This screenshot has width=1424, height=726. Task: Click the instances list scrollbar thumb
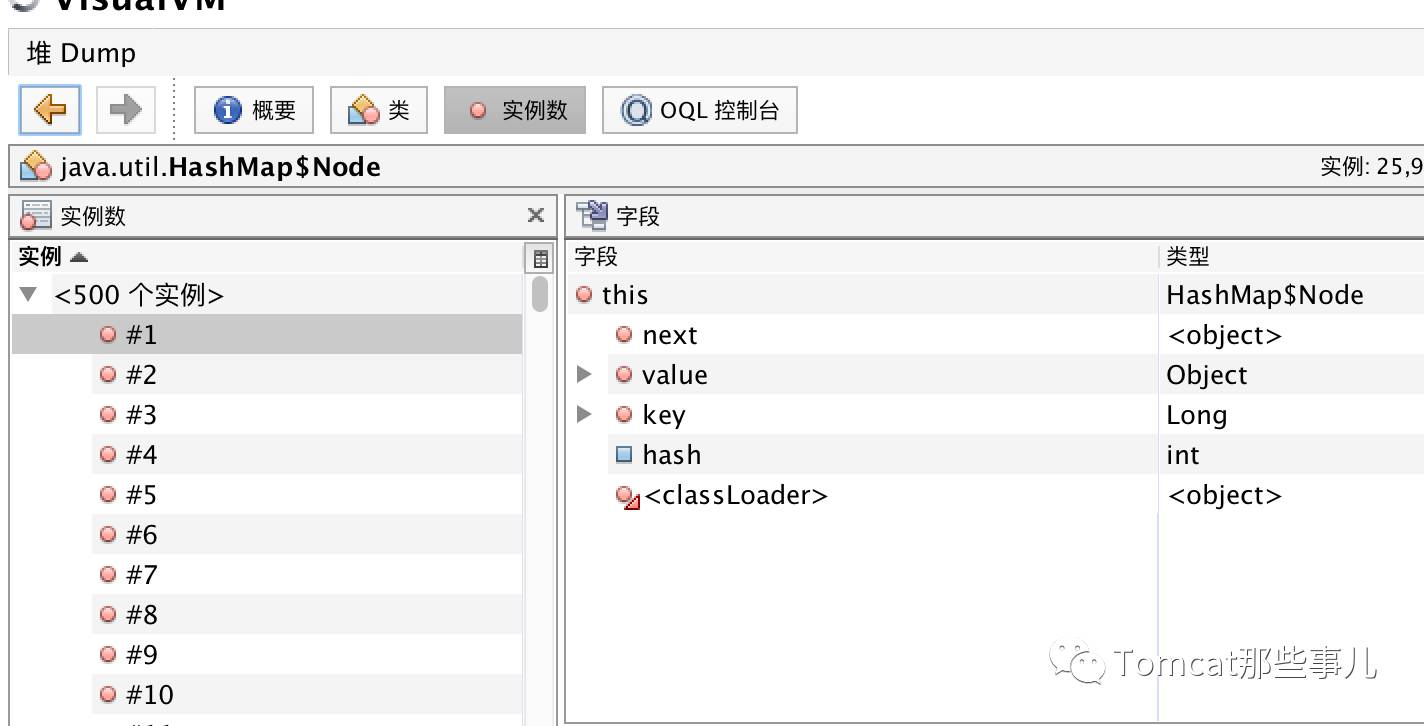pos(540,293)
